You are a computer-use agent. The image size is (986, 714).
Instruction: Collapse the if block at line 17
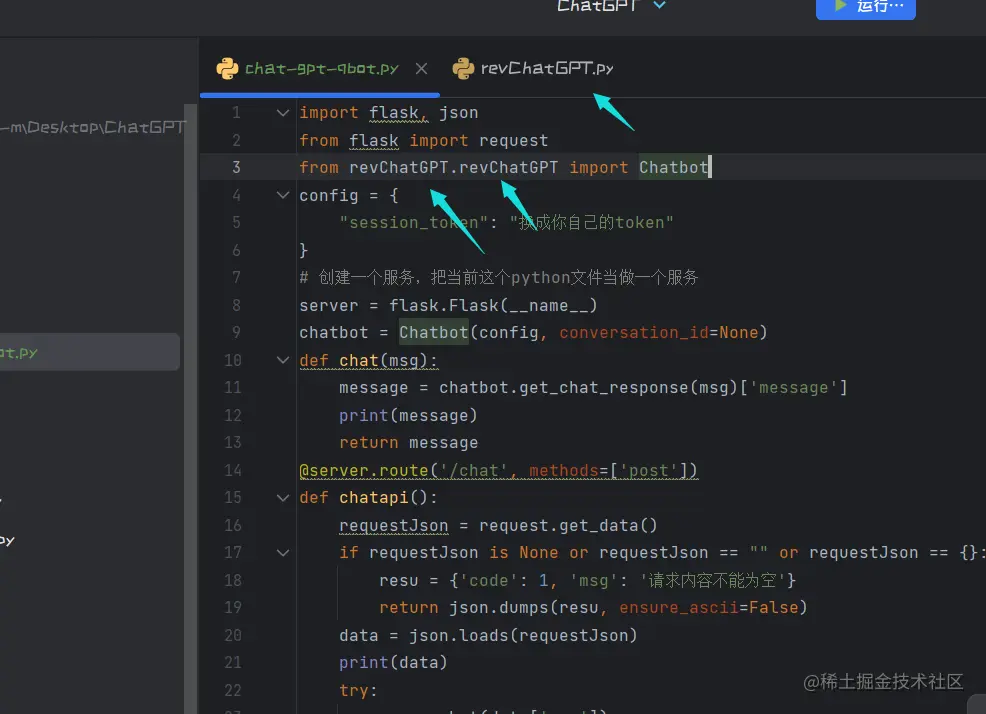pos(283,552)
